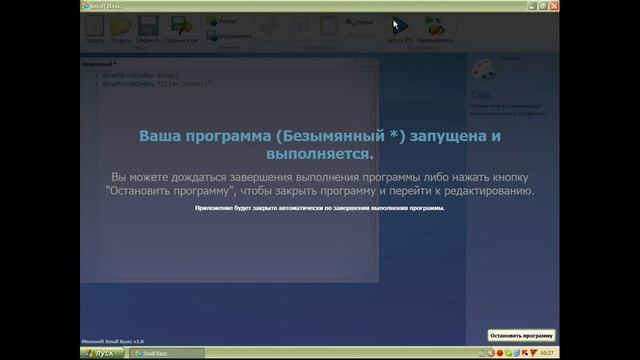The width and height of the screenshot is (640, 360).
Task: Click the dimmed Paste clipboard icon
Action: point(328,26)
